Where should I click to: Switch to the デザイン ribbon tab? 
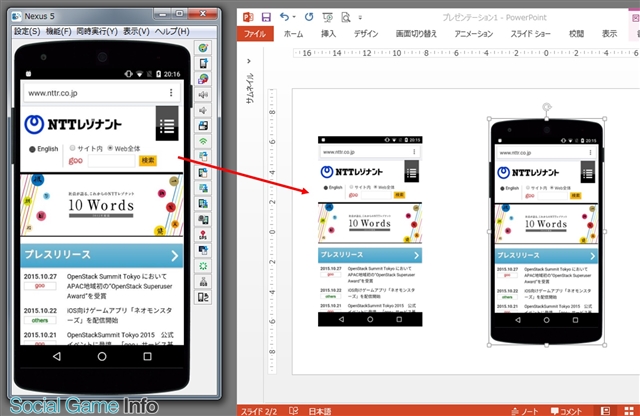pyautogui.click(x=366, y=34)
